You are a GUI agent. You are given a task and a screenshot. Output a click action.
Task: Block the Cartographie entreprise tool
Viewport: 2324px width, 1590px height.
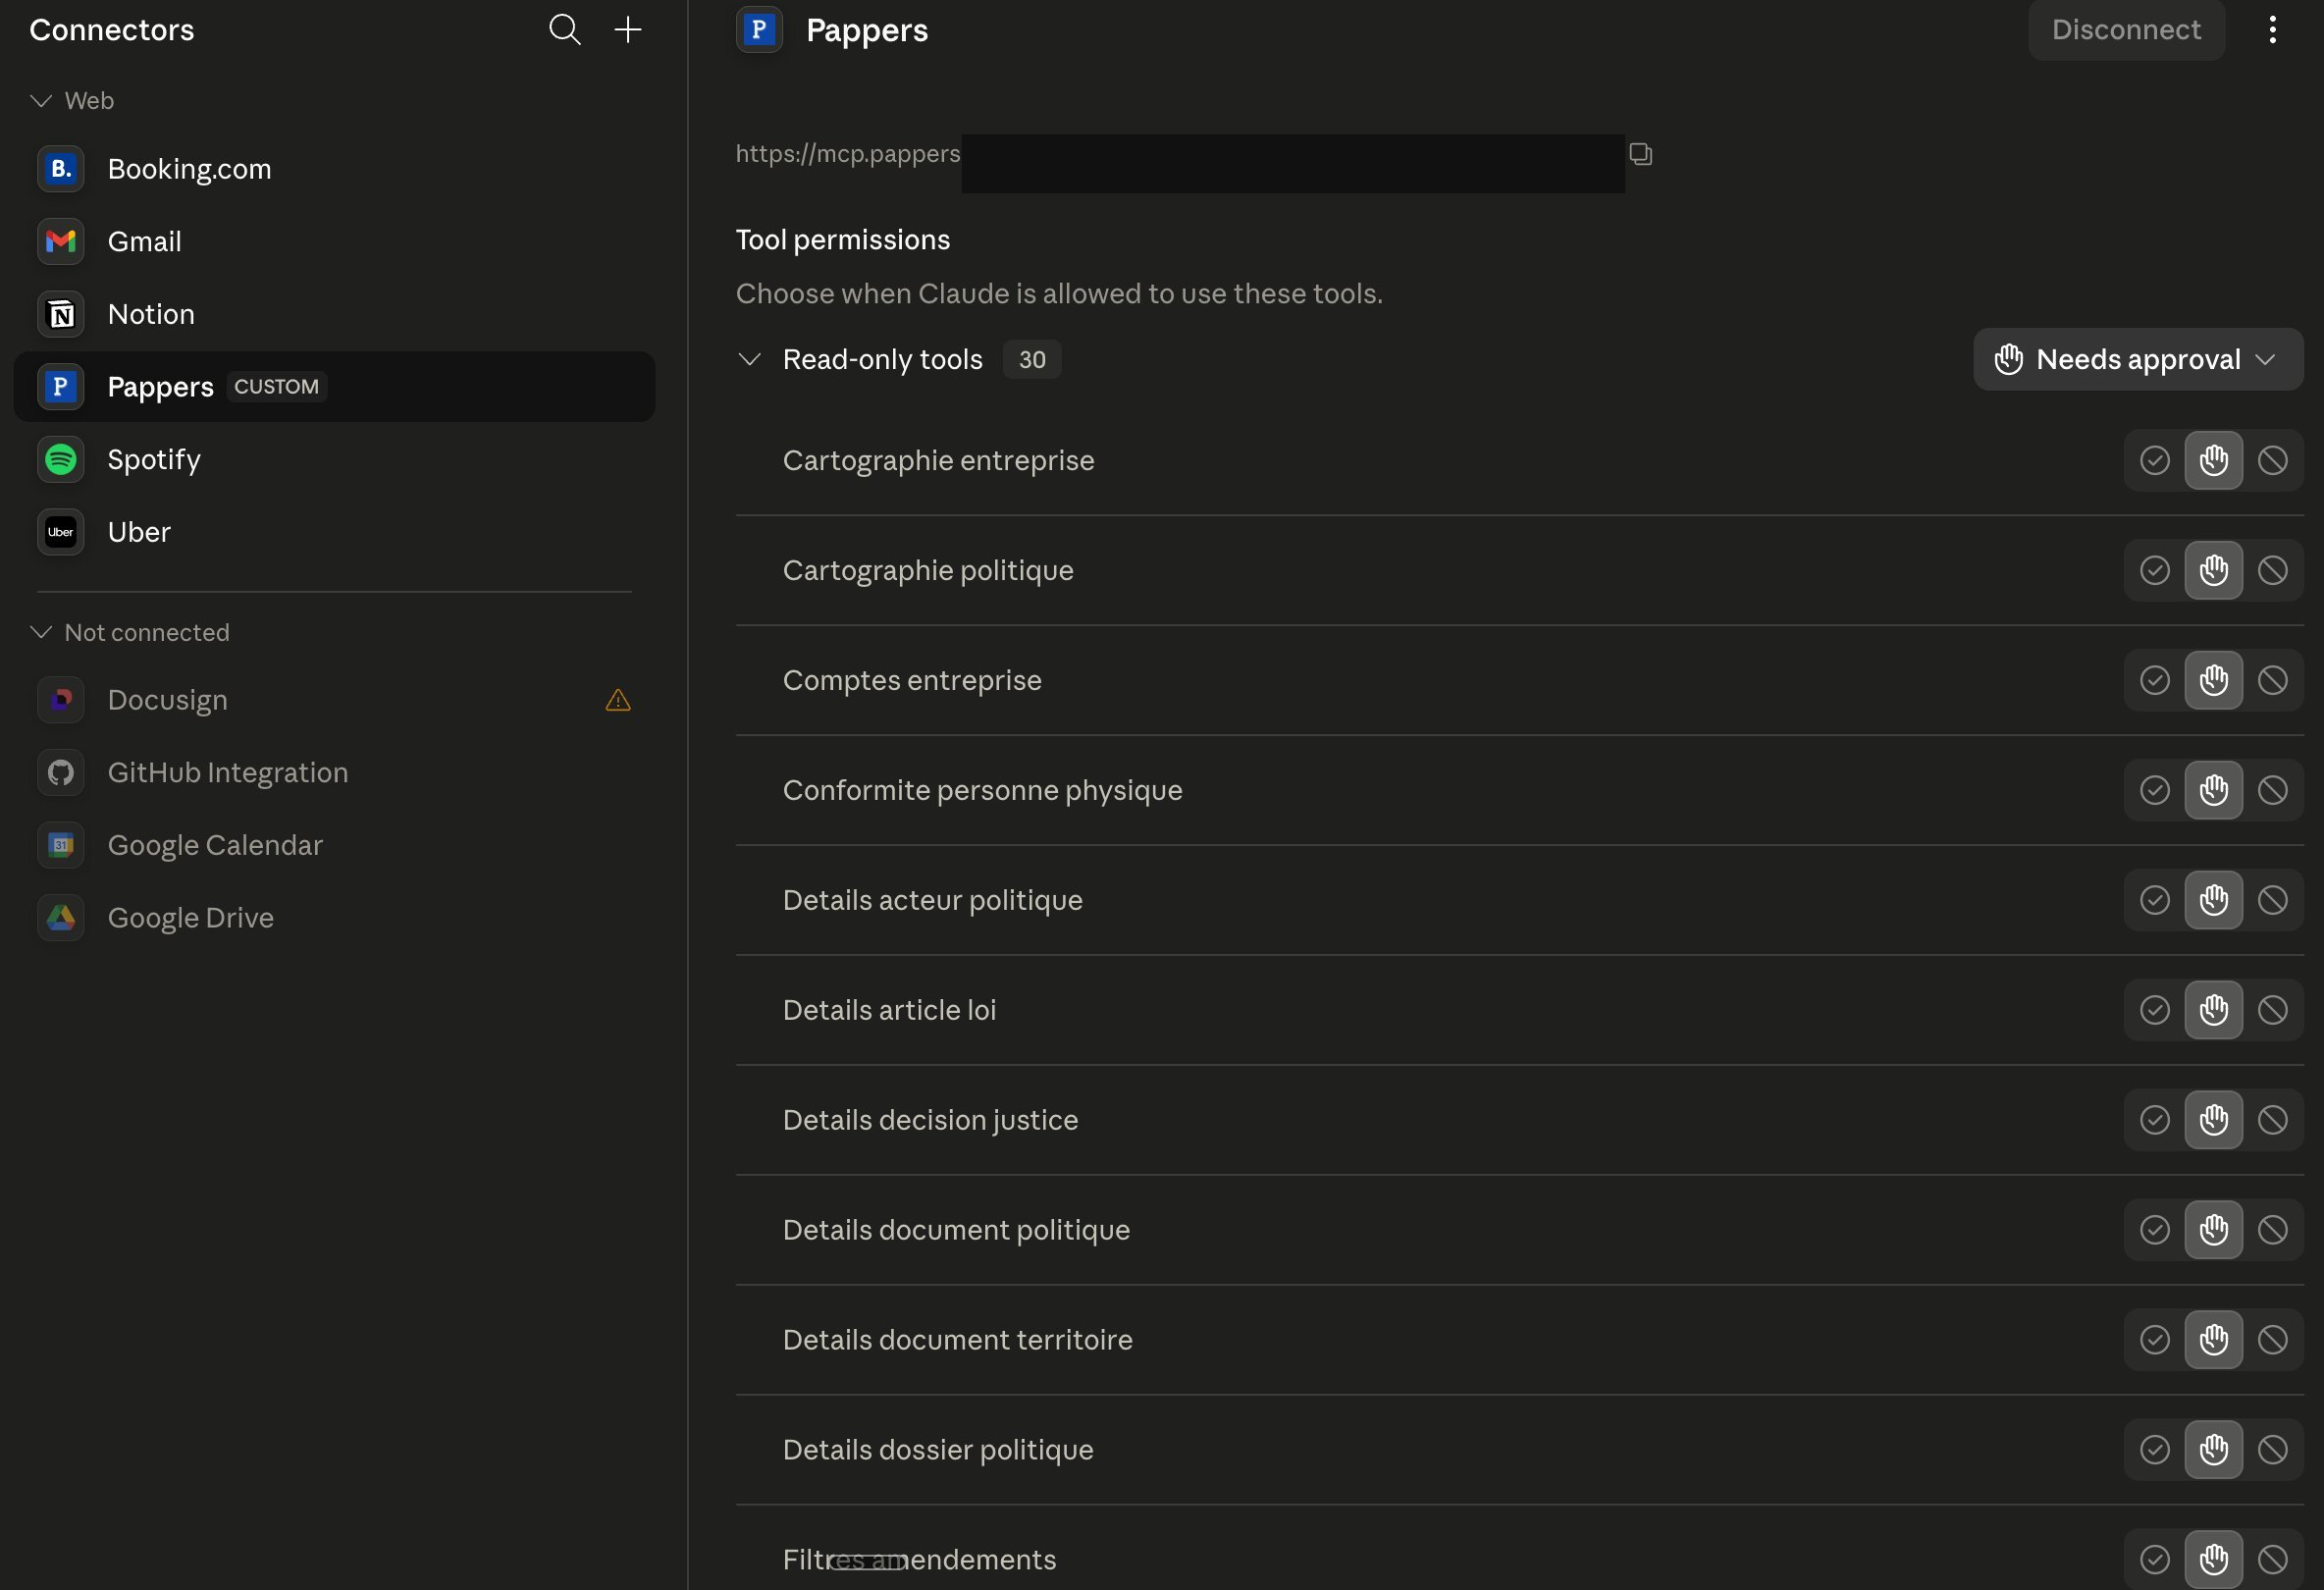(2272, 460)
